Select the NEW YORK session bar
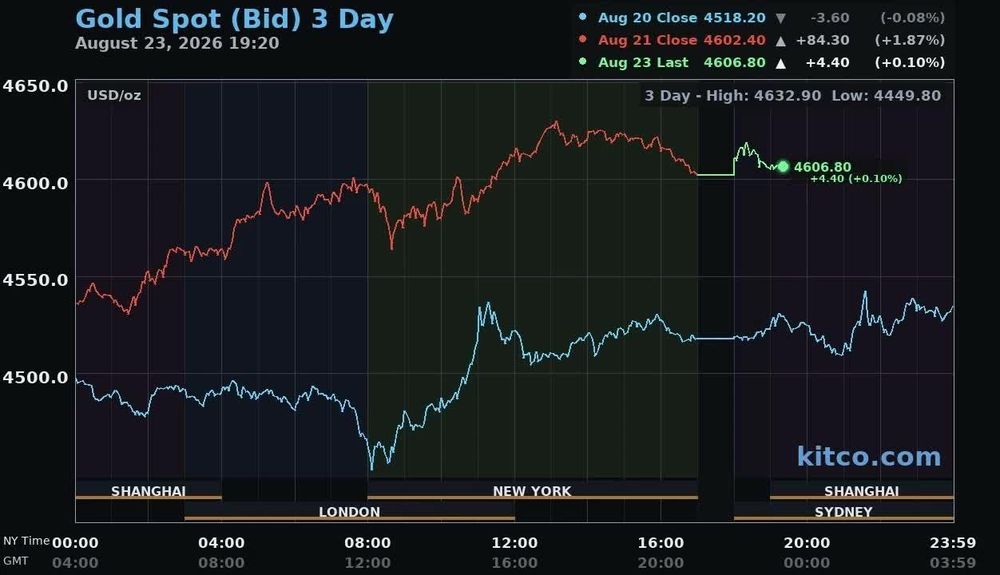 [533, 491]
